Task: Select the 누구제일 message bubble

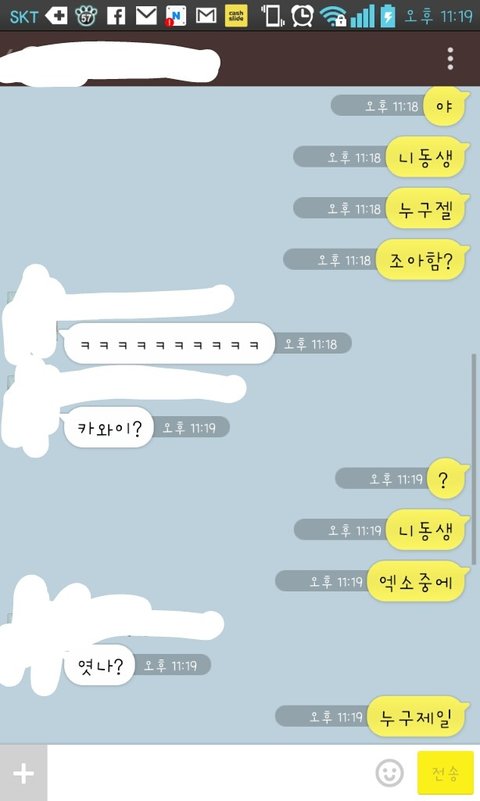Action: click(417, 717)
